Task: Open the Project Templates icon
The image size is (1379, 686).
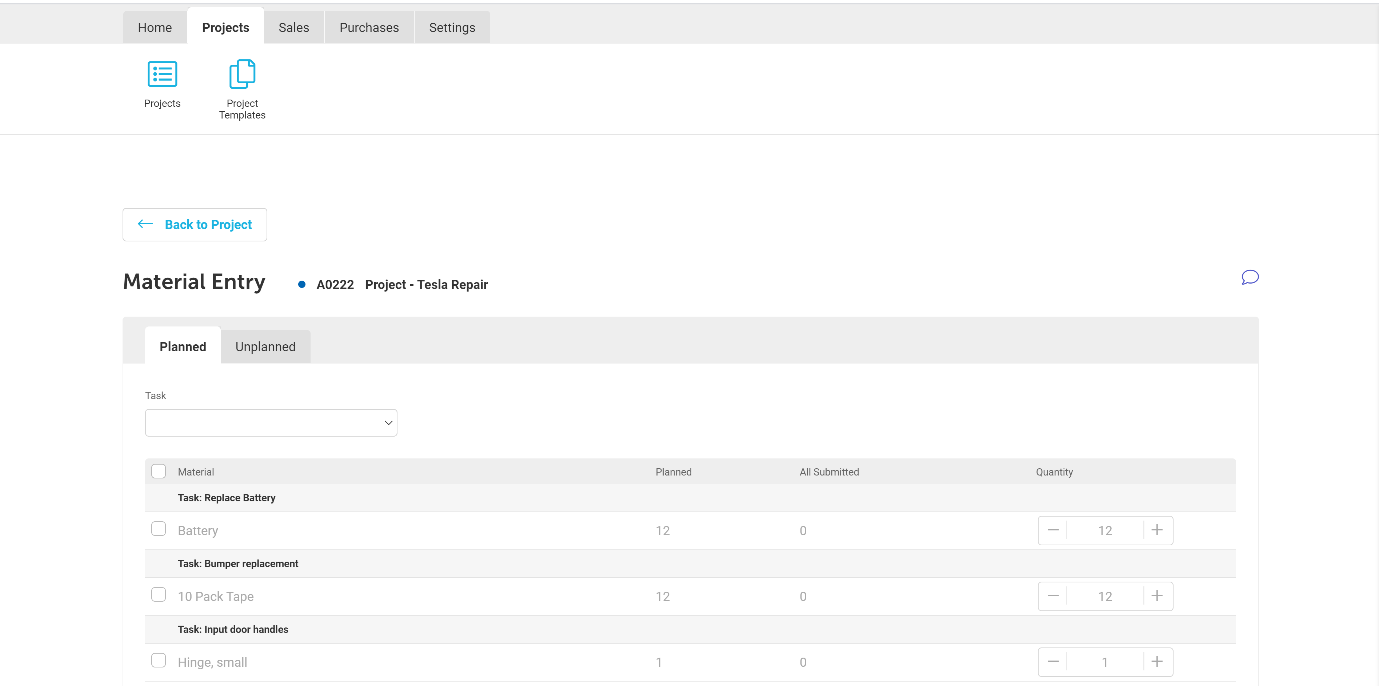Action: (x=242, y=75)
